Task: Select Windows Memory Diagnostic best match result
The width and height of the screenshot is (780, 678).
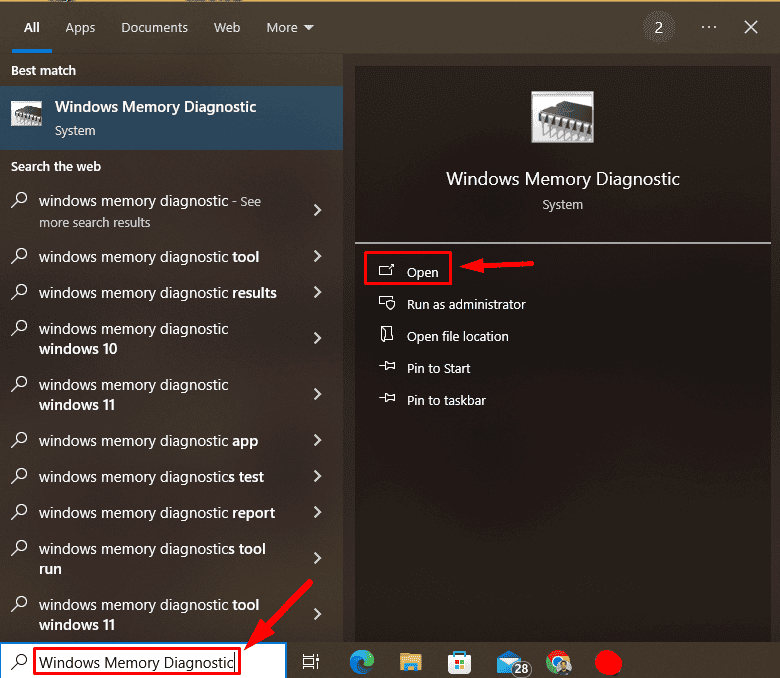Action: (171, 118)
